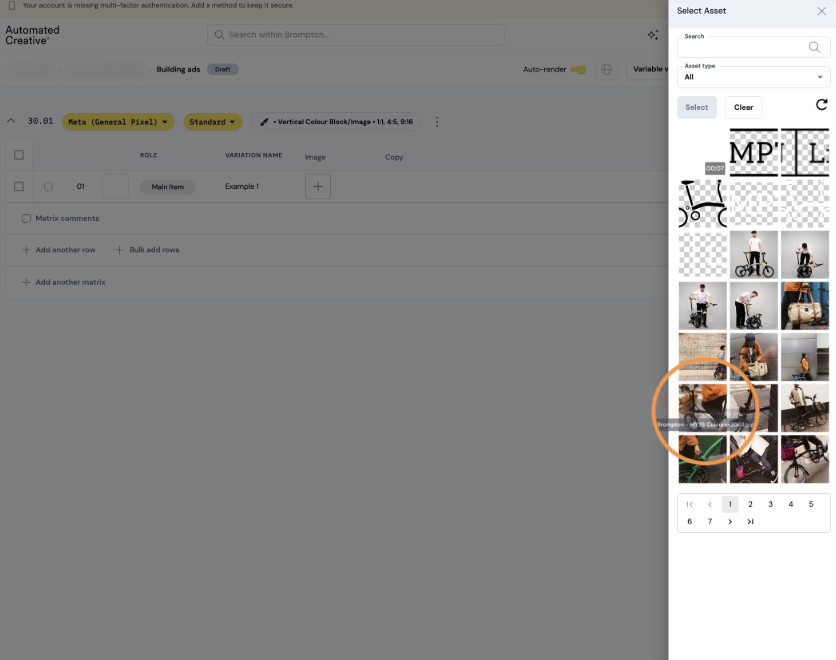Click the Copy column header
Screen dimensions: 836x660
(394, 157)
